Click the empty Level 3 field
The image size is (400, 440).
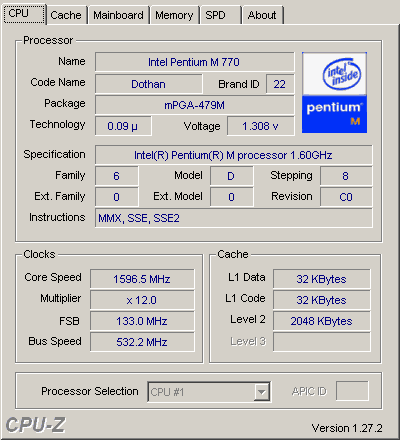tap(322, 342)
